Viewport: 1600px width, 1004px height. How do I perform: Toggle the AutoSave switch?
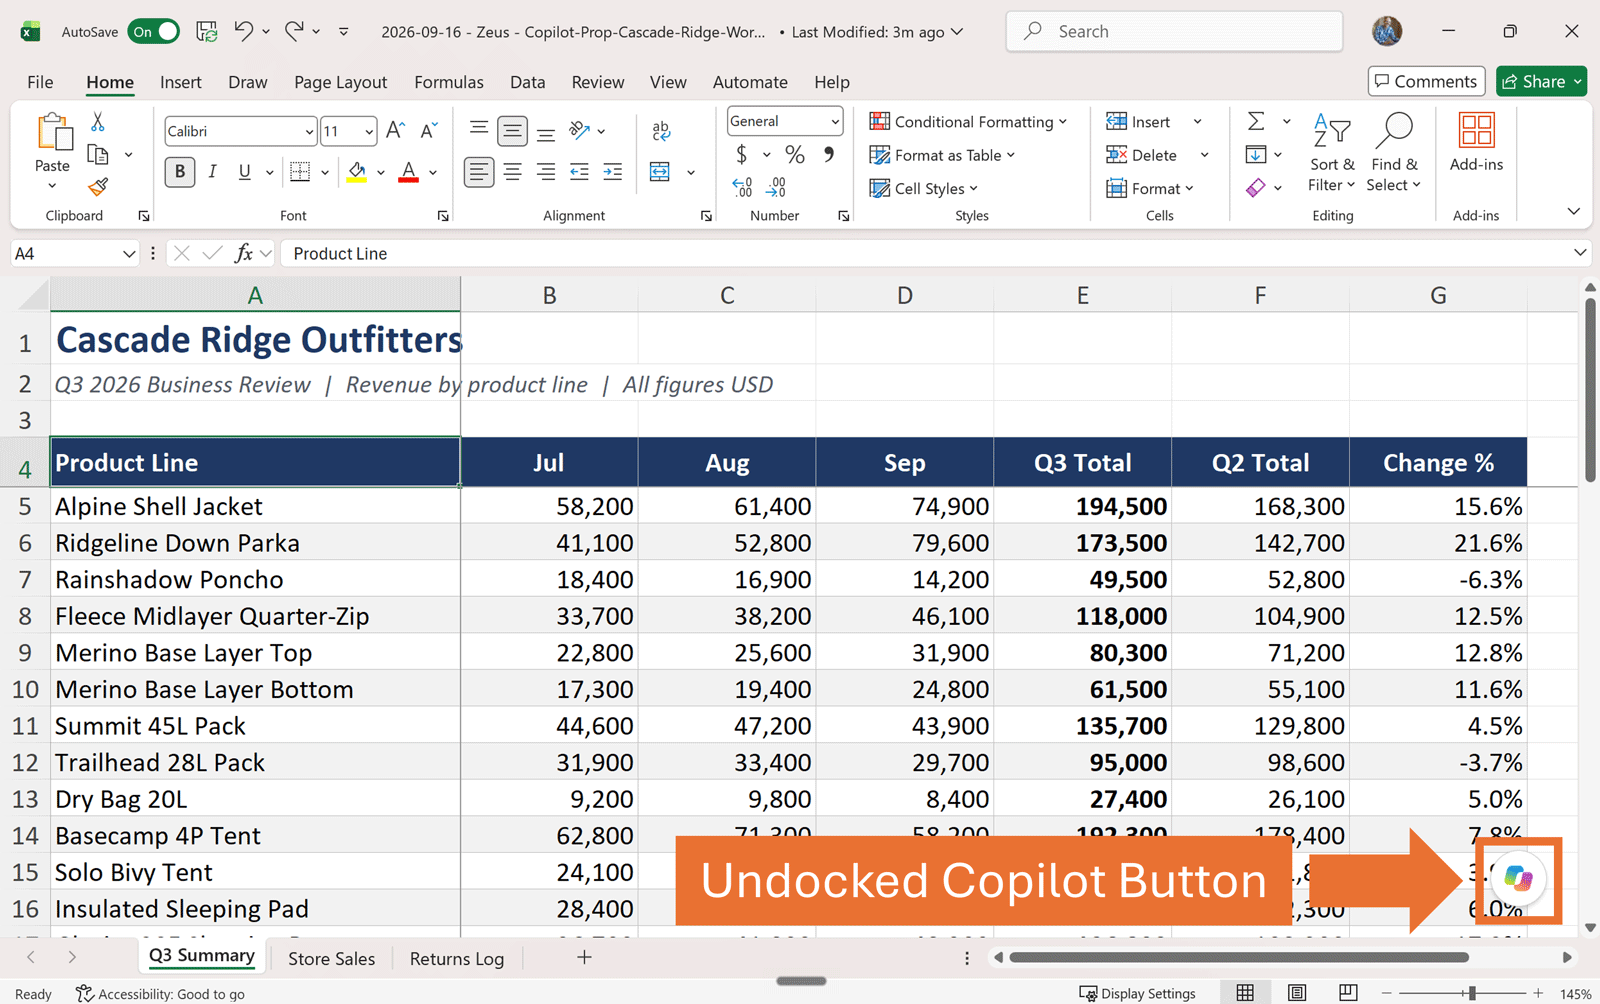click(x=153, y=32)
